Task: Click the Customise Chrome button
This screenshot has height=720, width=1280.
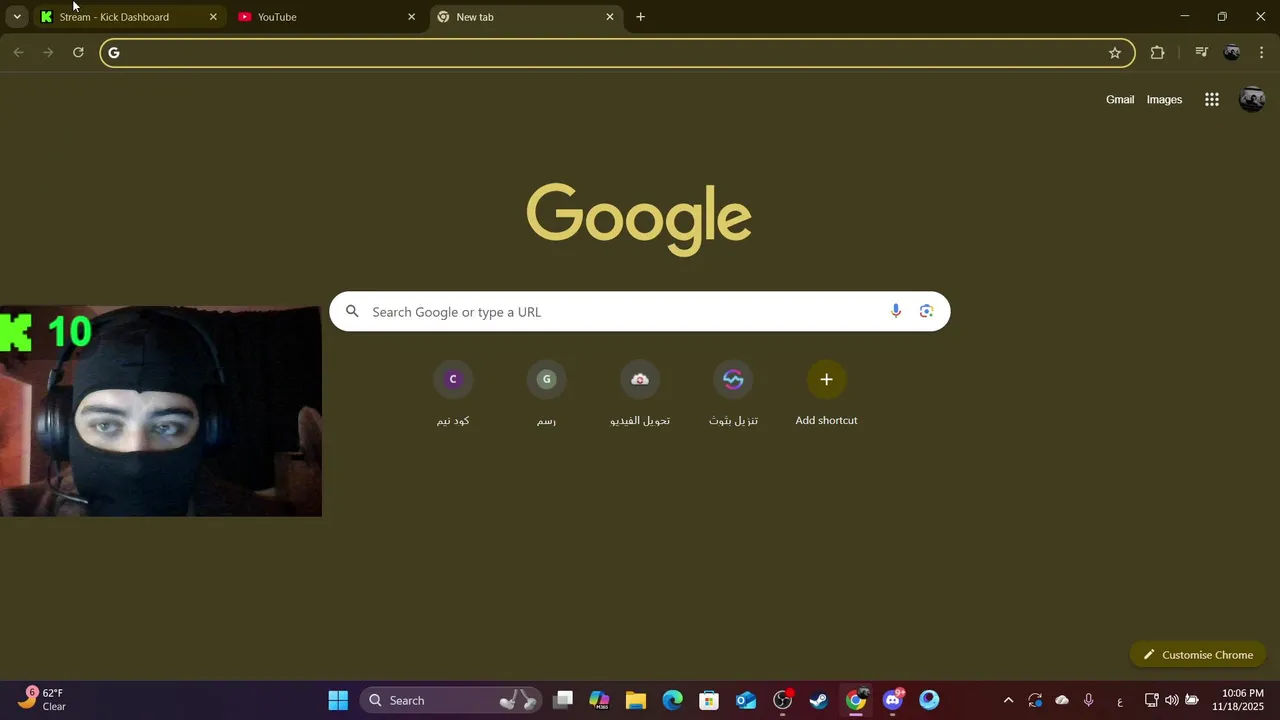Action: [1198, 655]
